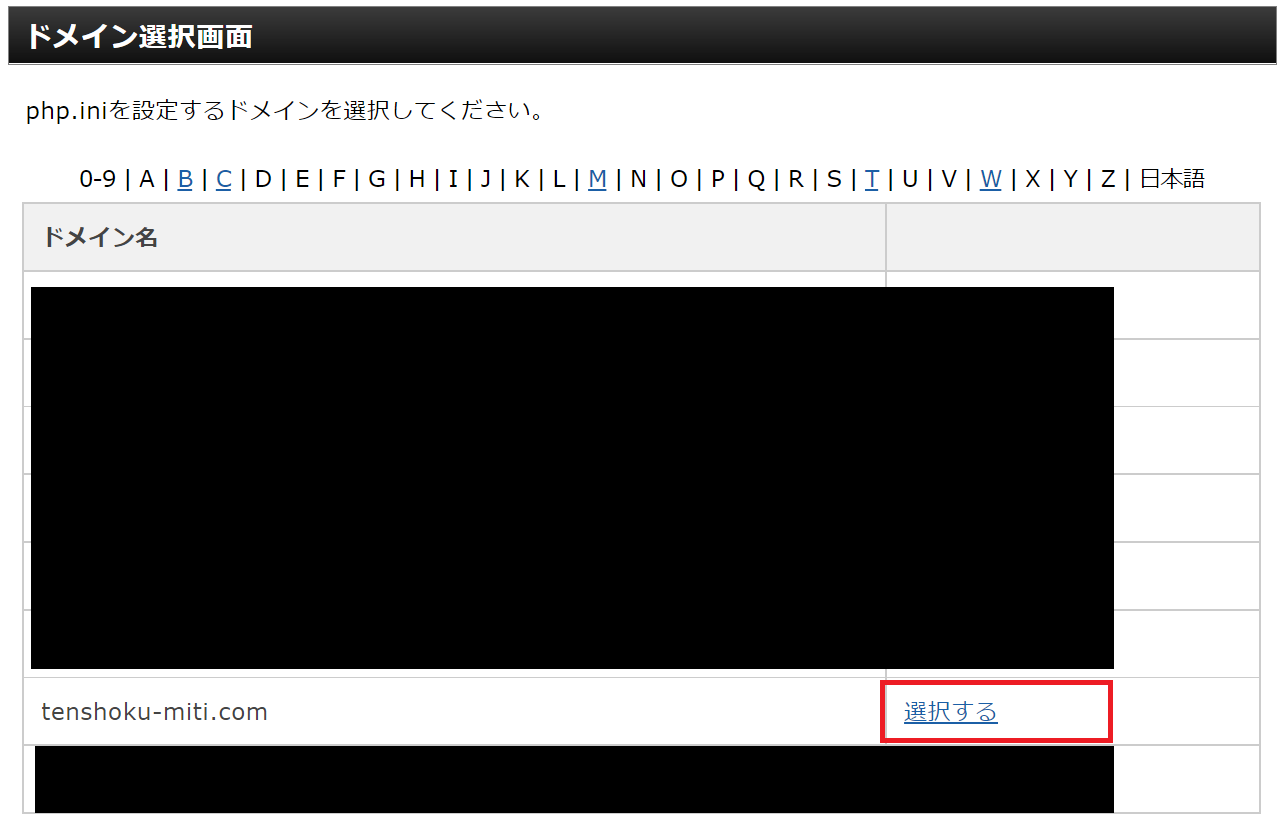Click the letter N in the index
The image size is (1286, 824).
point(638,179)
